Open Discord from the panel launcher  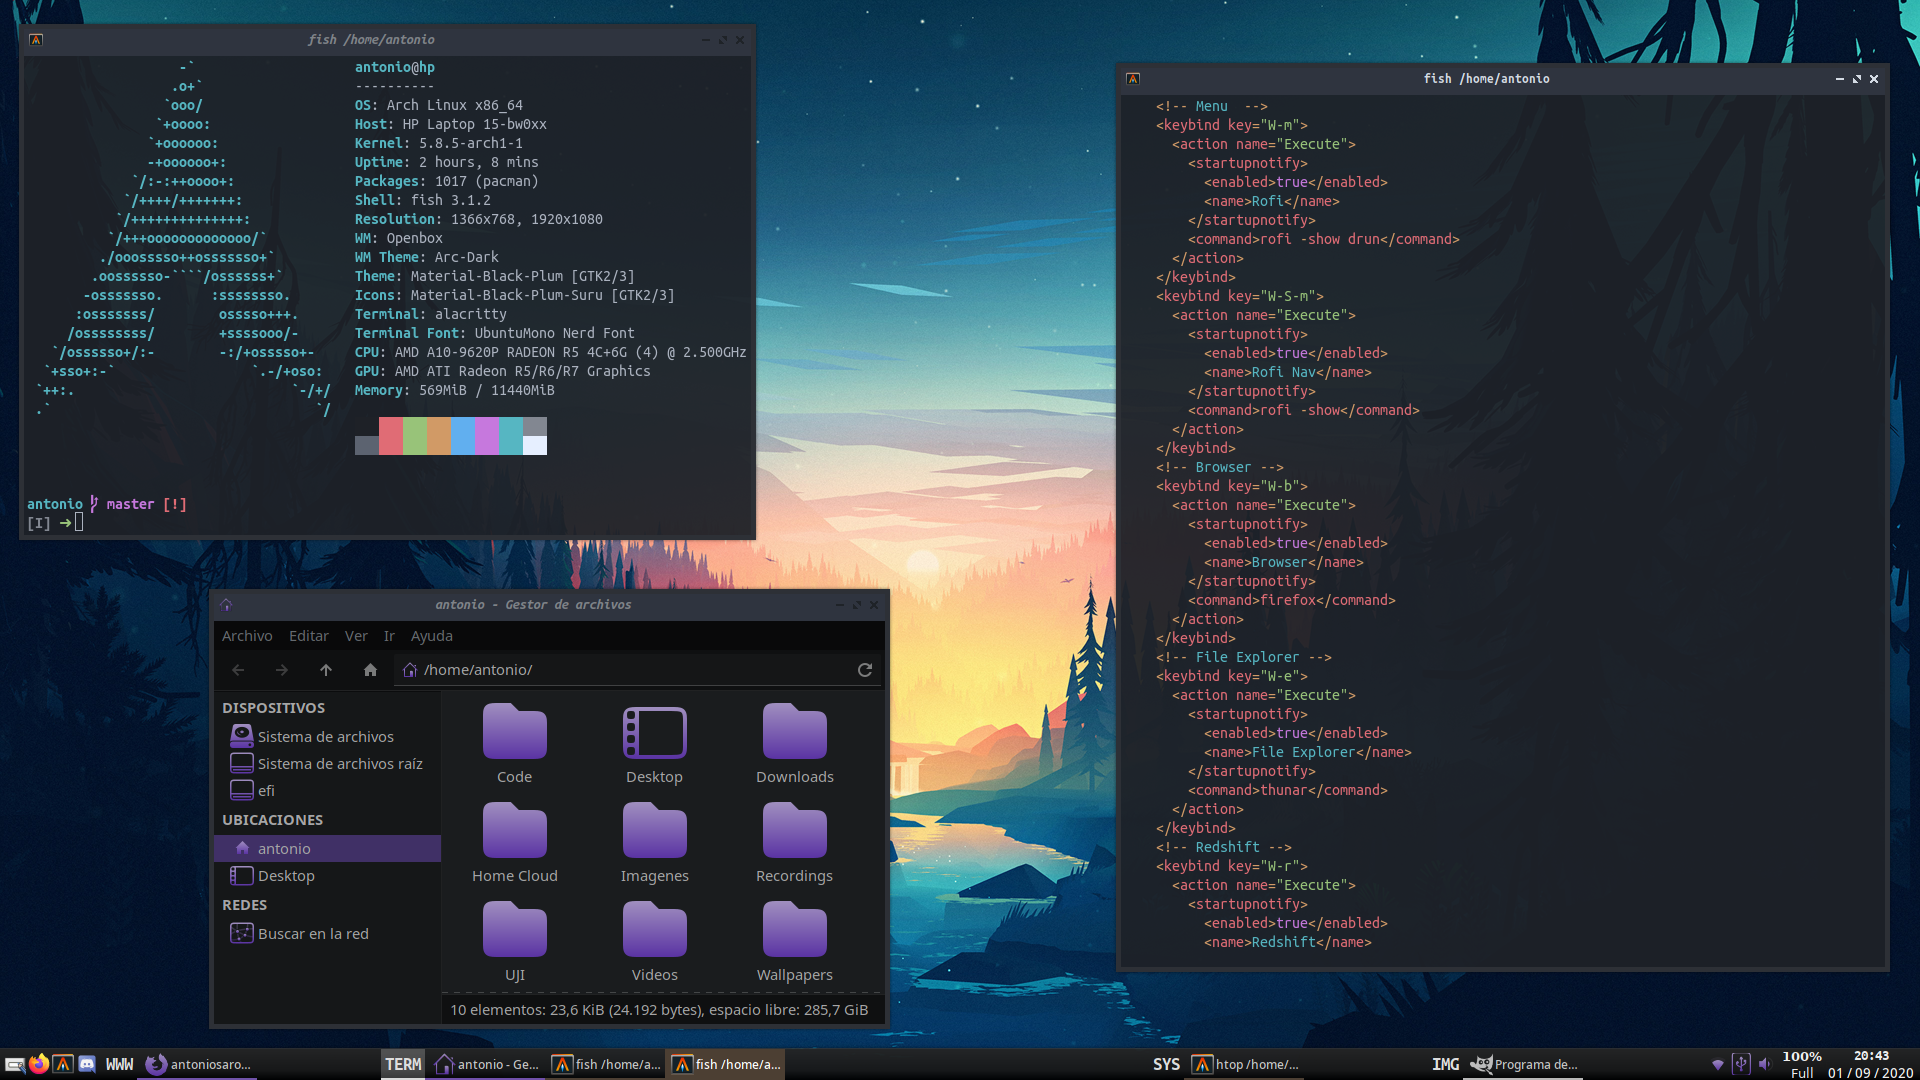(x=87, y=1064)
